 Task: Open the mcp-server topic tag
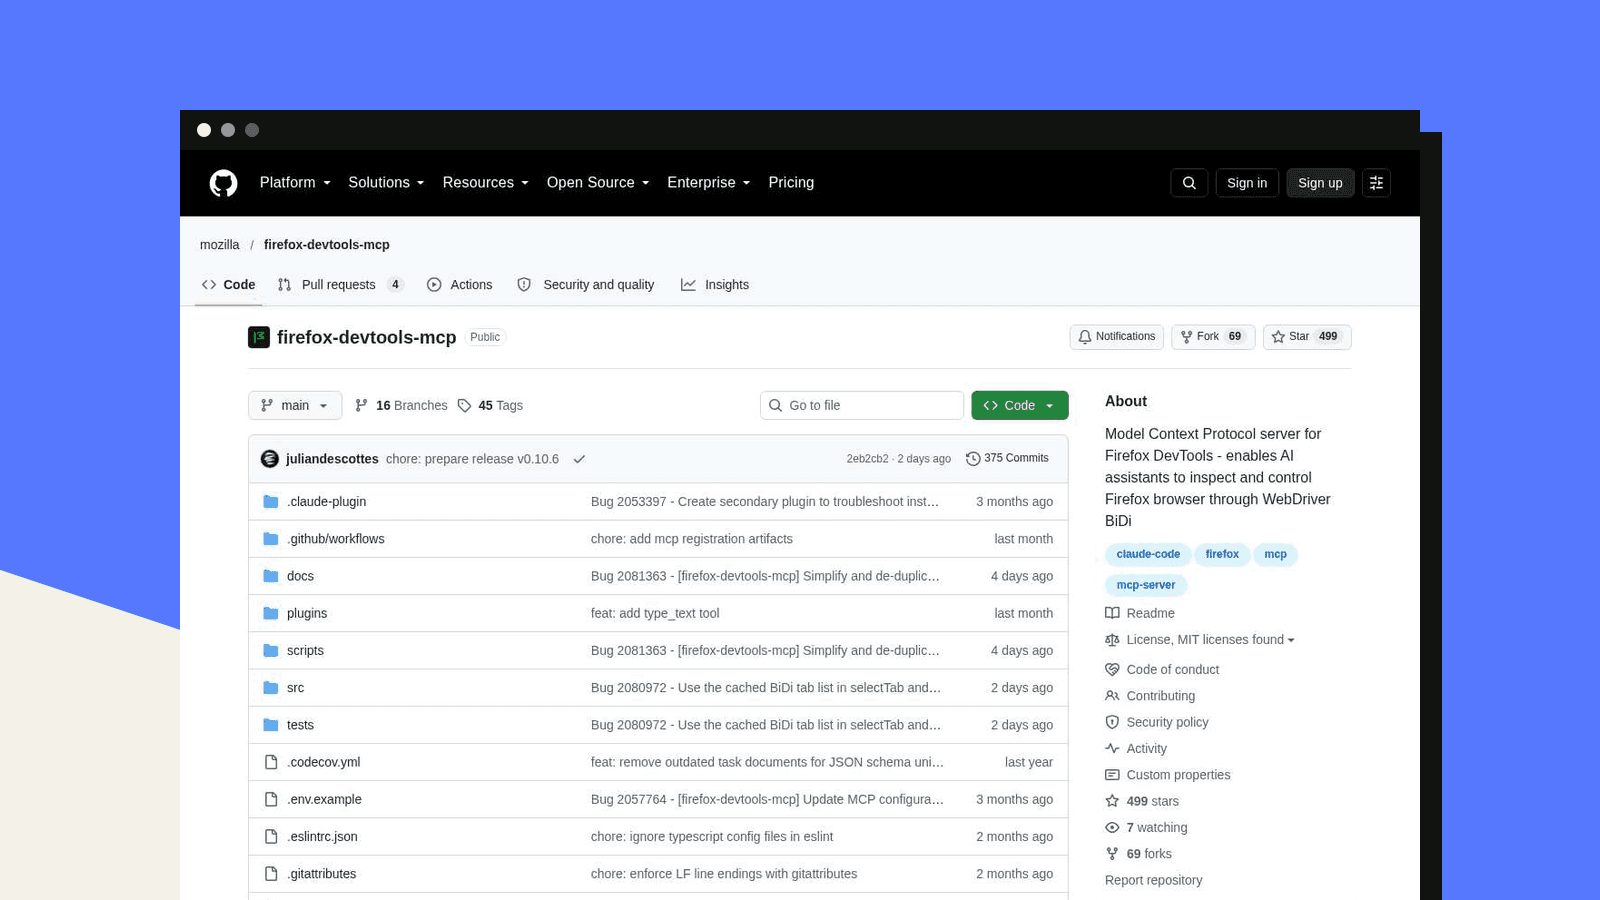1146,586
